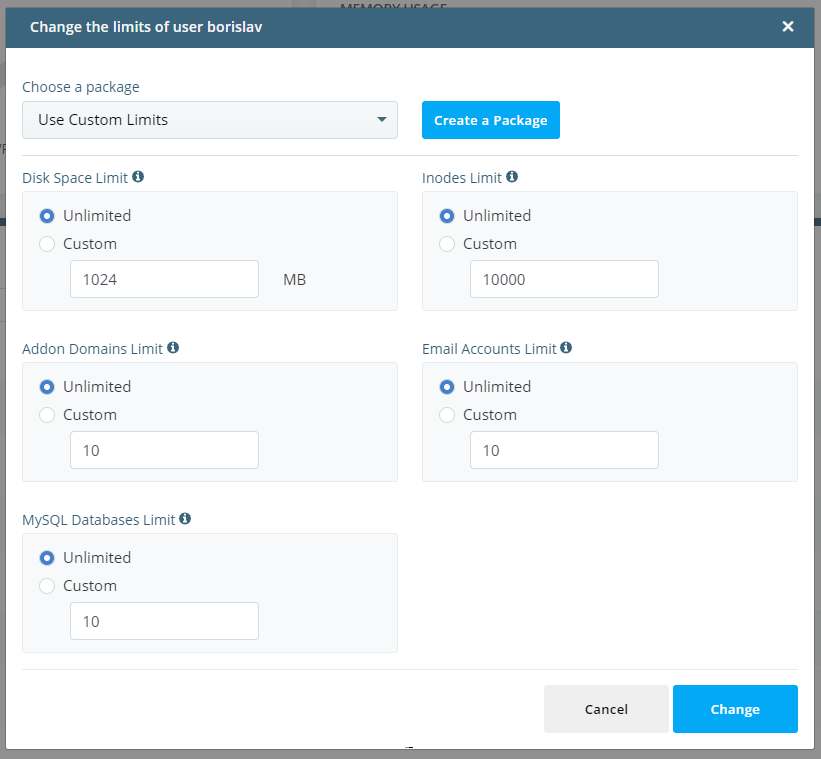Click the inodes limit value field
The height and width of the screenshot is (759, 821).
click(x=564, y=279)
